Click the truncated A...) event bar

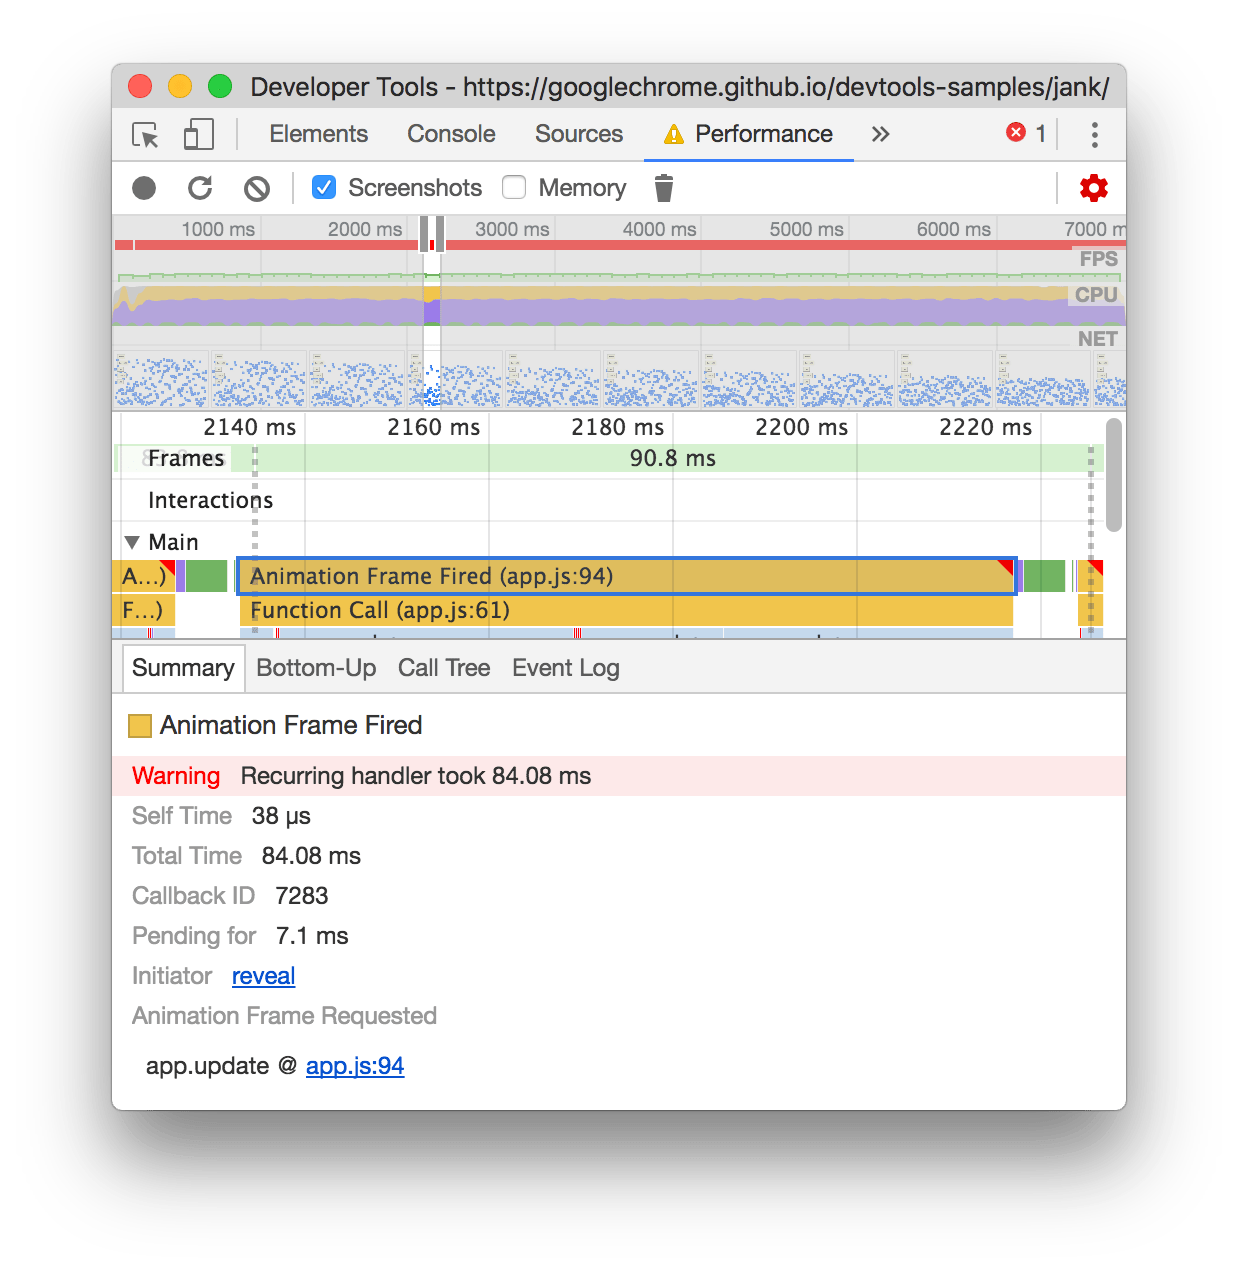coord(144,576)
